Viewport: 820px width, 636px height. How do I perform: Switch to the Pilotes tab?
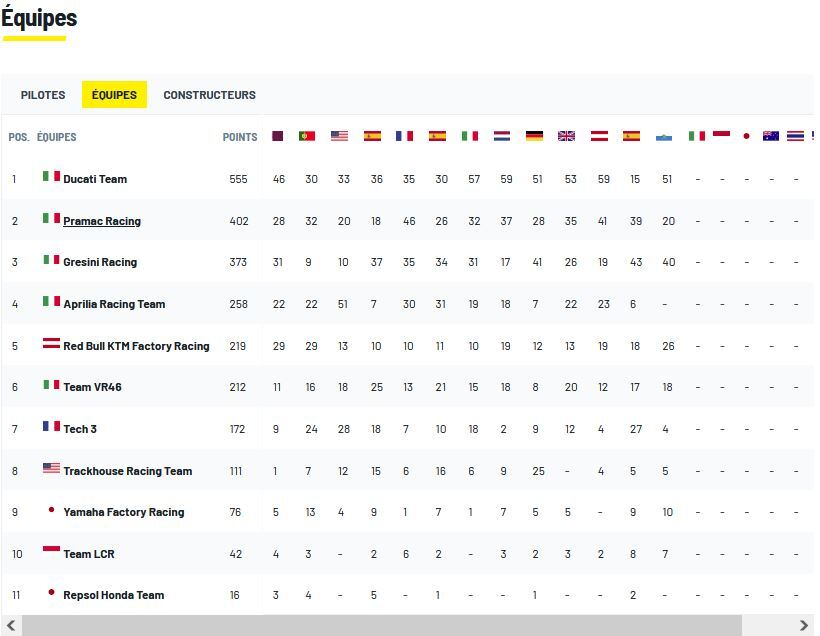(x=43, y=95)
